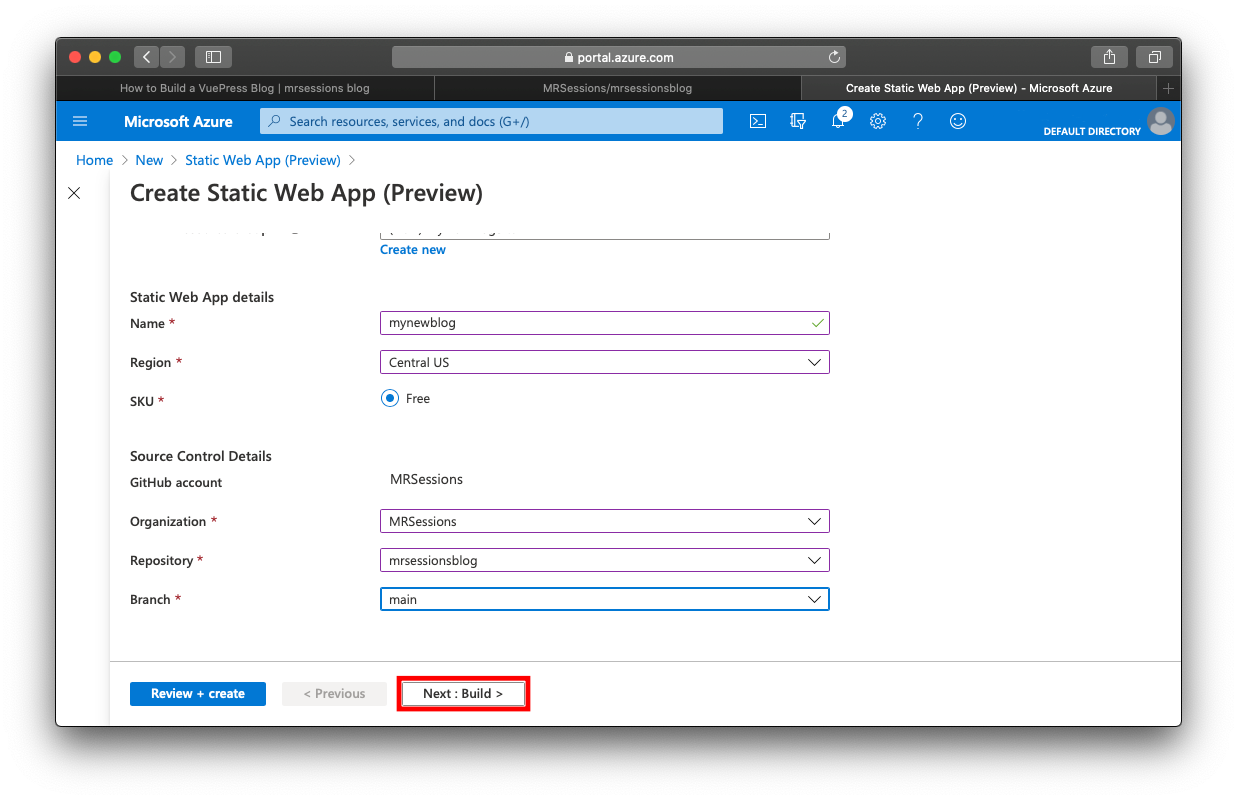Image resolution: width=1237 pixels, height=800 pixels.
Task: Toggle the Safari sidebar button
Action: [213, 57]
